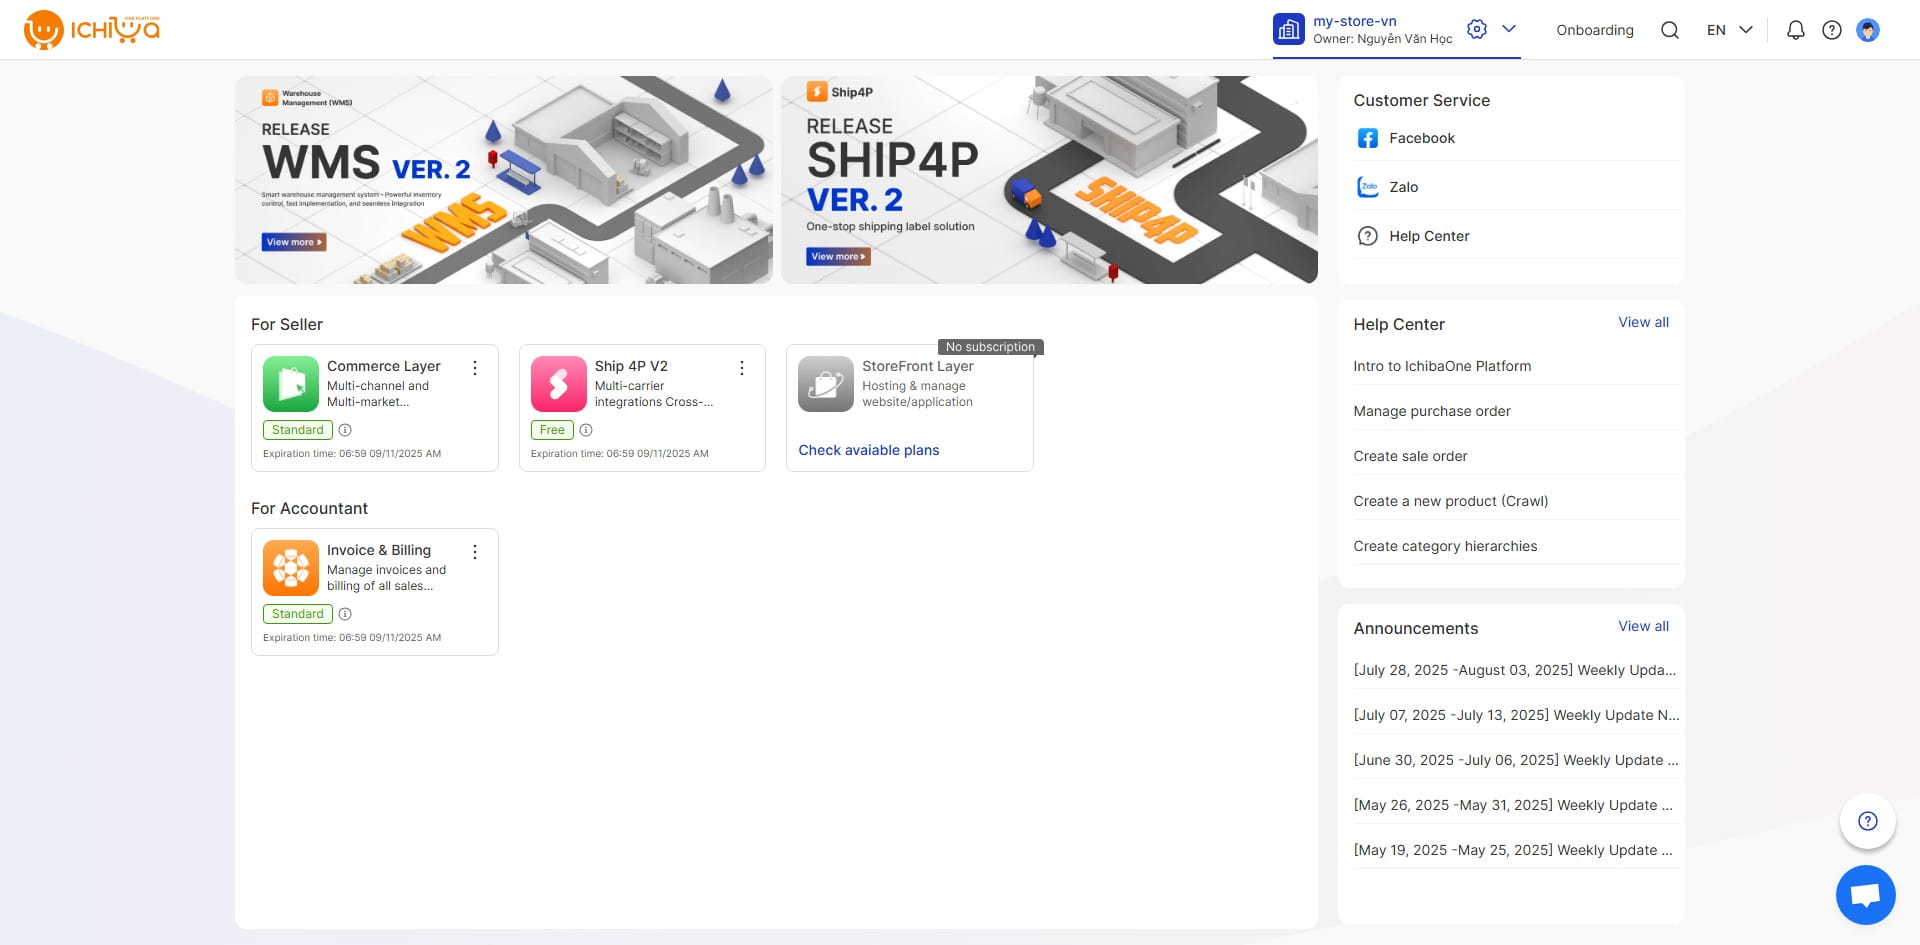The width and height of the screenshot is (1920, 945).
Task: Click the Free plan badge on Ship 4P V2
Action: pos(552,430)
